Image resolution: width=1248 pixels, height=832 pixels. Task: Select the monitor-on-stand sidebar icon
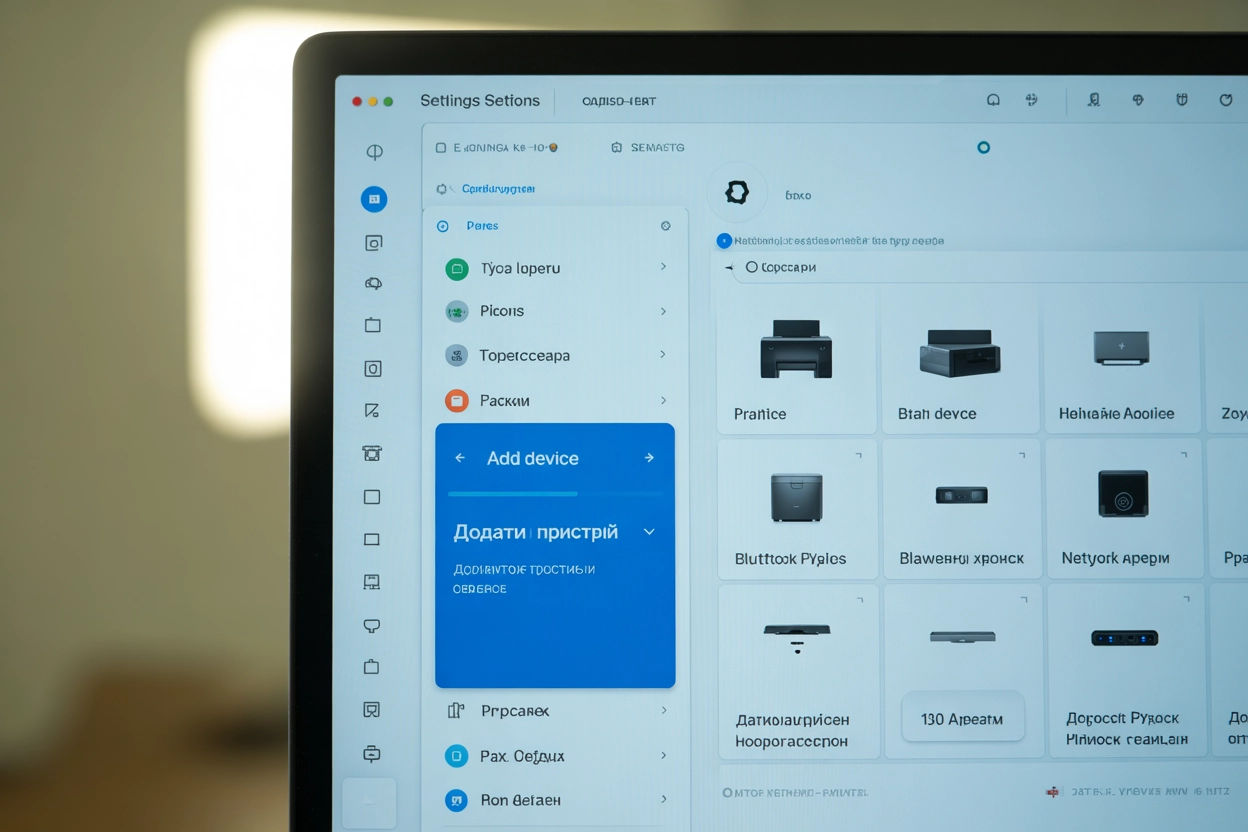[x=372, y=582]
